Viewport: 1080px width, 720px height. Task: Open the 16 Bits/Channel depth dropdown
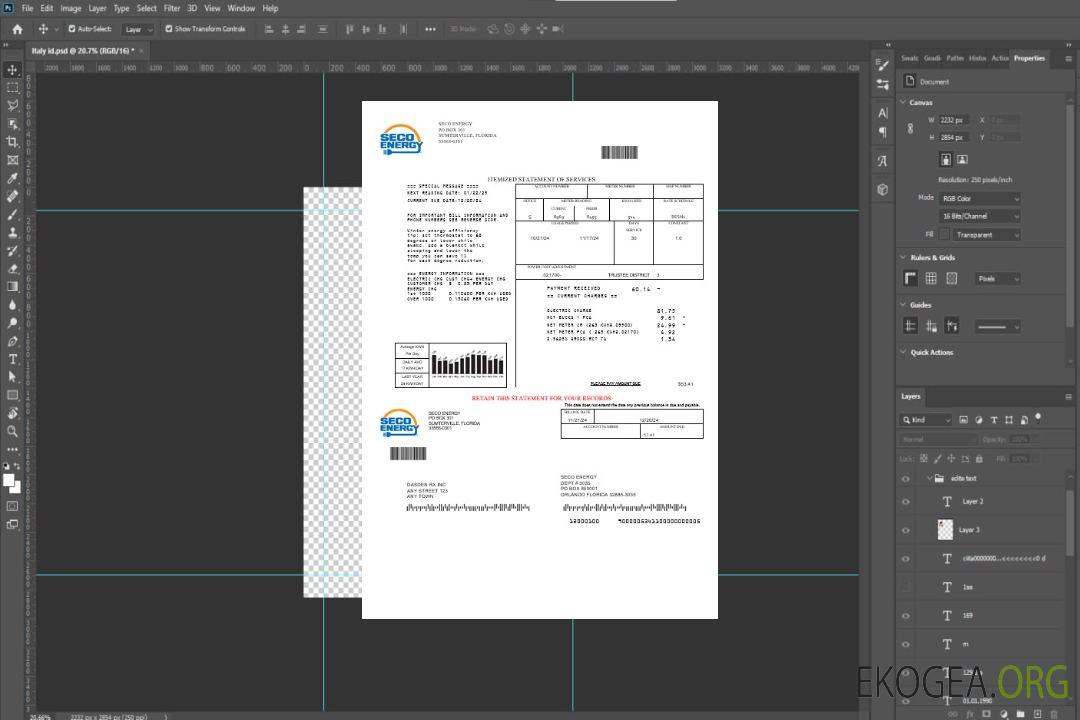[x=979, y=216]
